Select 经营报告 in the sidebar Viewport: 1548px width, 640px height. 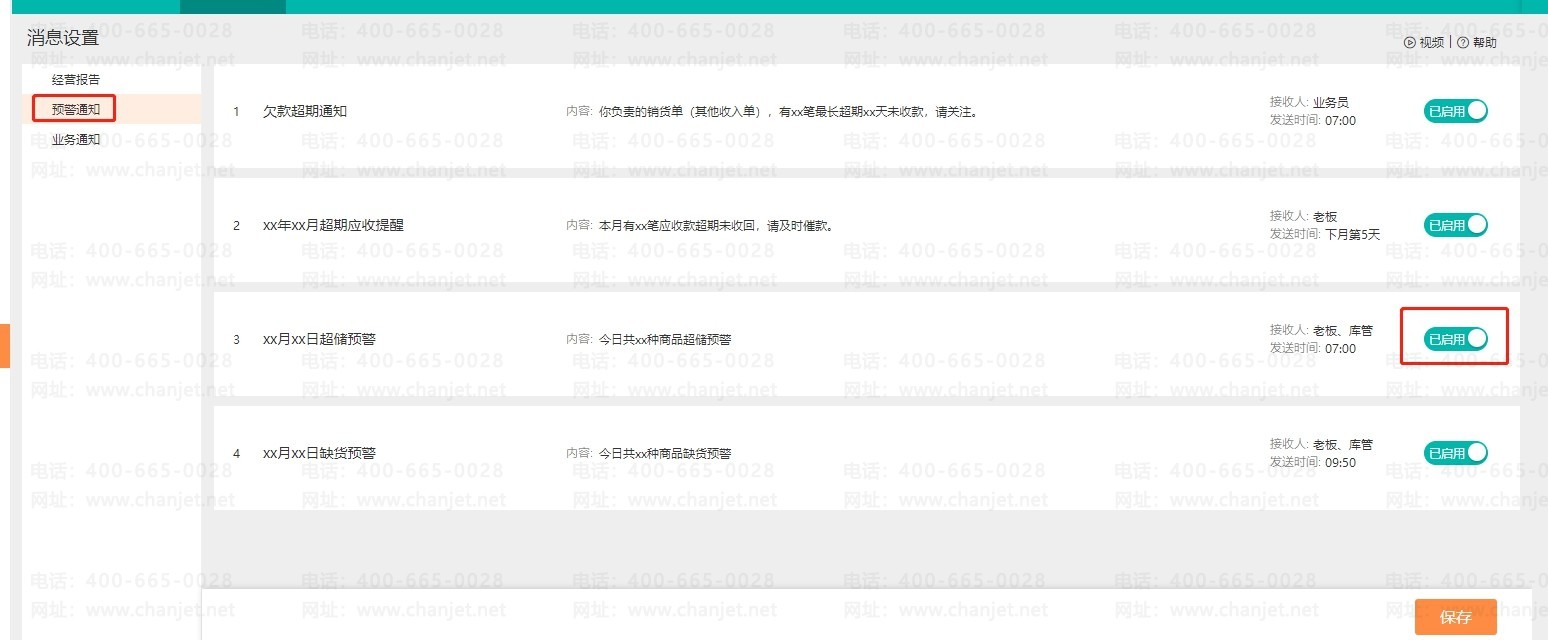coord(76,79)
